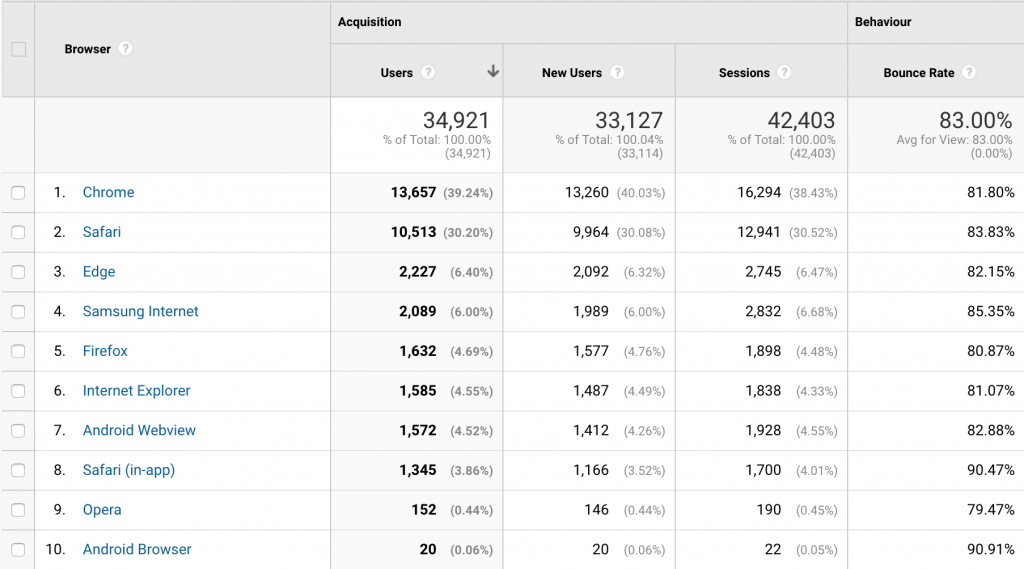
Task: Select overall bounce rate 83.00%
Action: pyautogui.click(x=976, y=120)
